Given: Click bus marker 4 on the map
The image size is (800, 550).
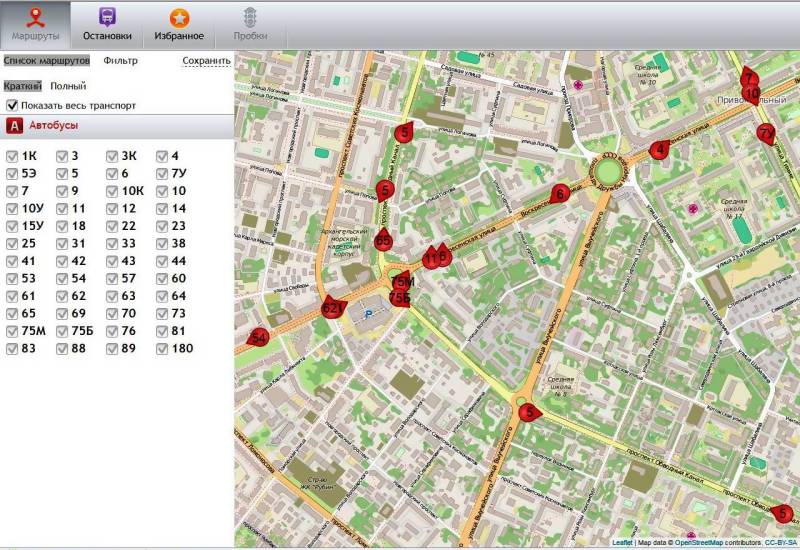Looking at the screenshot, I should (658, 150).
